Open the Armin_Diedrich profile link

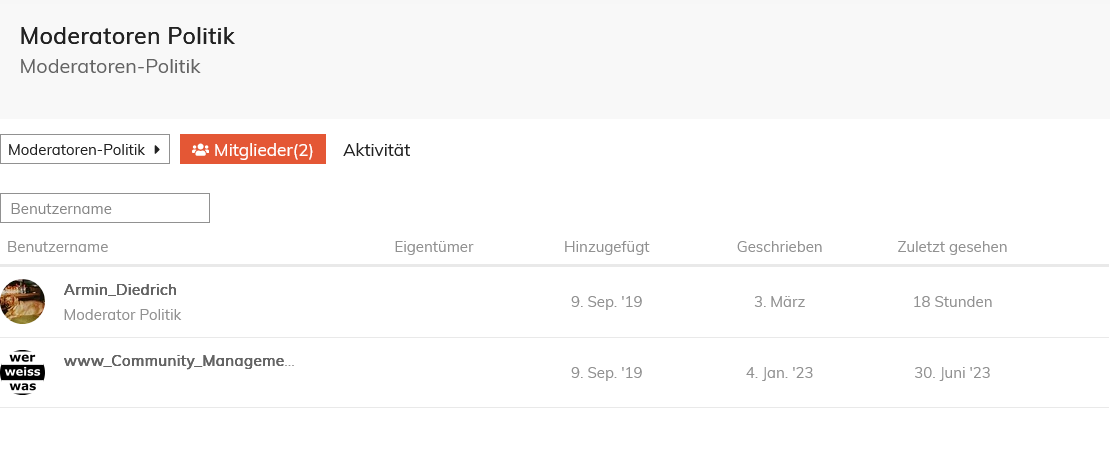120,289
